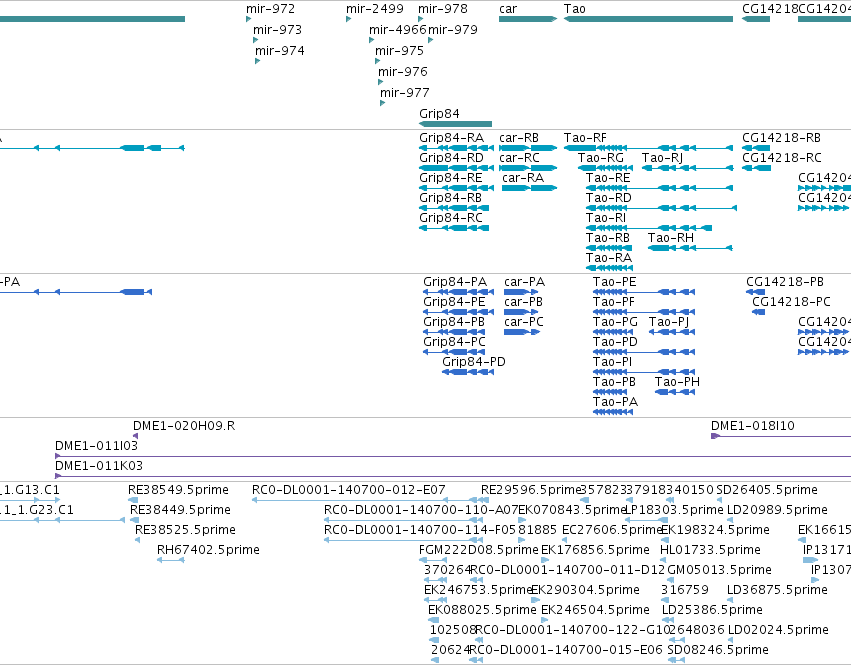Screen dimensions: 851x665
Task: Select the Tao-PF protein label
Action: click(x=614, y=302)
